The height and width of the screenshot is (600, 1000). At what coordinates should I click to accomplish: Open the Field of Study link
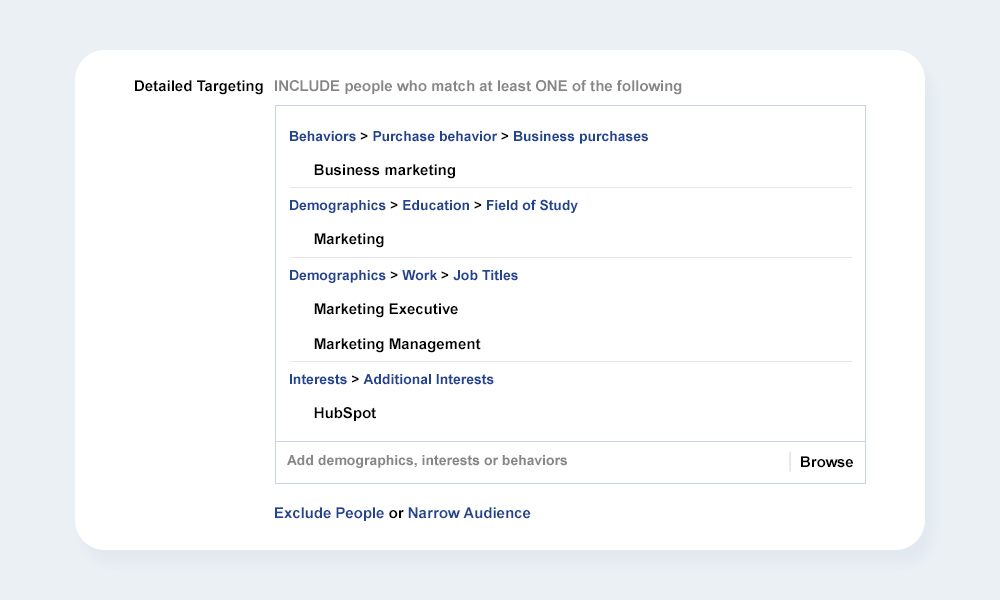click(x=532, y=205)
